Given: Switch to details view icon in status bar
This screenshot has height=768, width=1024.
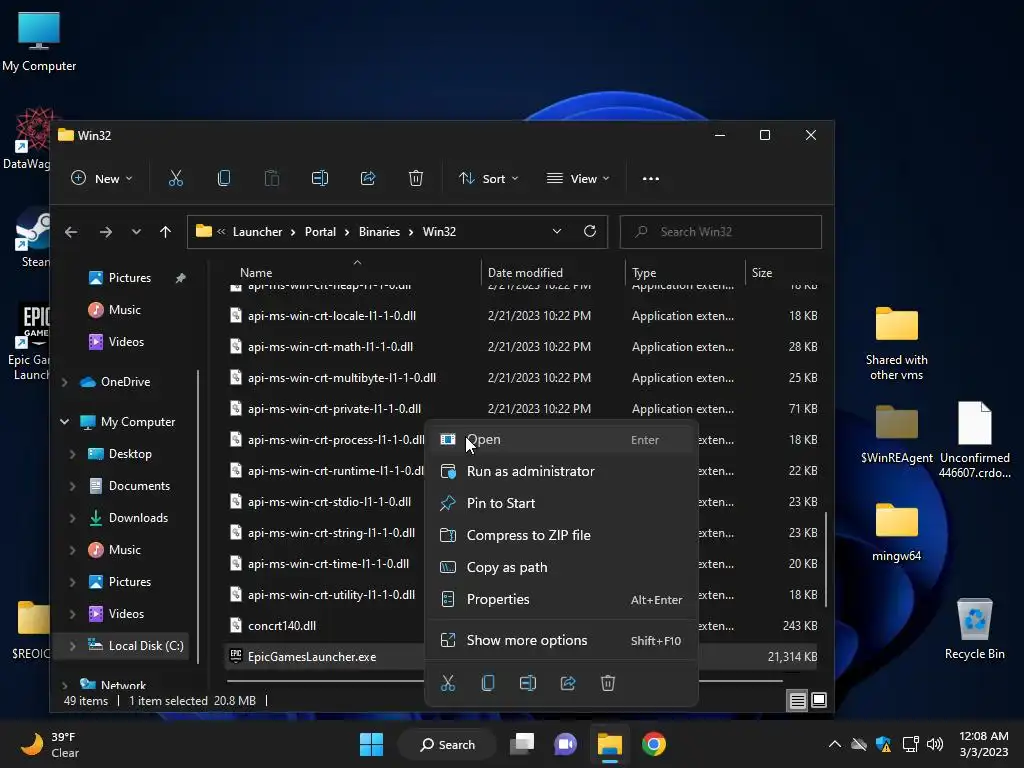Looking at the screenshot, I should coord(797,701).
